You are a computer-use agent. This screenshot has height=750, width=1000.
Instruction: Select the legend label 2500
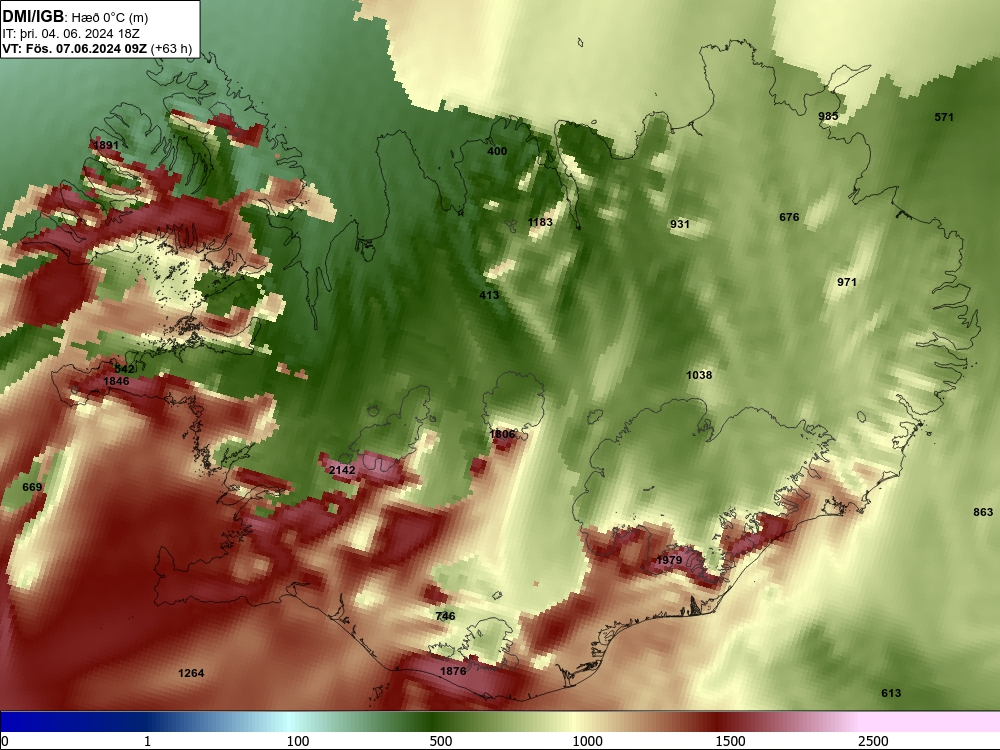[873, 741]
